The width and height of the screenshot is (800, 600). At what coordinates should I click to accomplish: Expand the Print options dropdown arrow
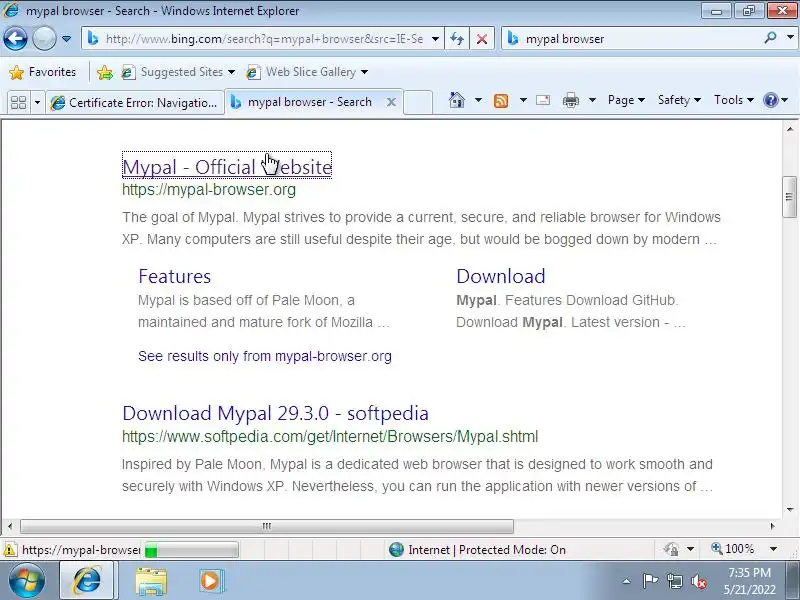pyautogui.click(x=592, y=100)
